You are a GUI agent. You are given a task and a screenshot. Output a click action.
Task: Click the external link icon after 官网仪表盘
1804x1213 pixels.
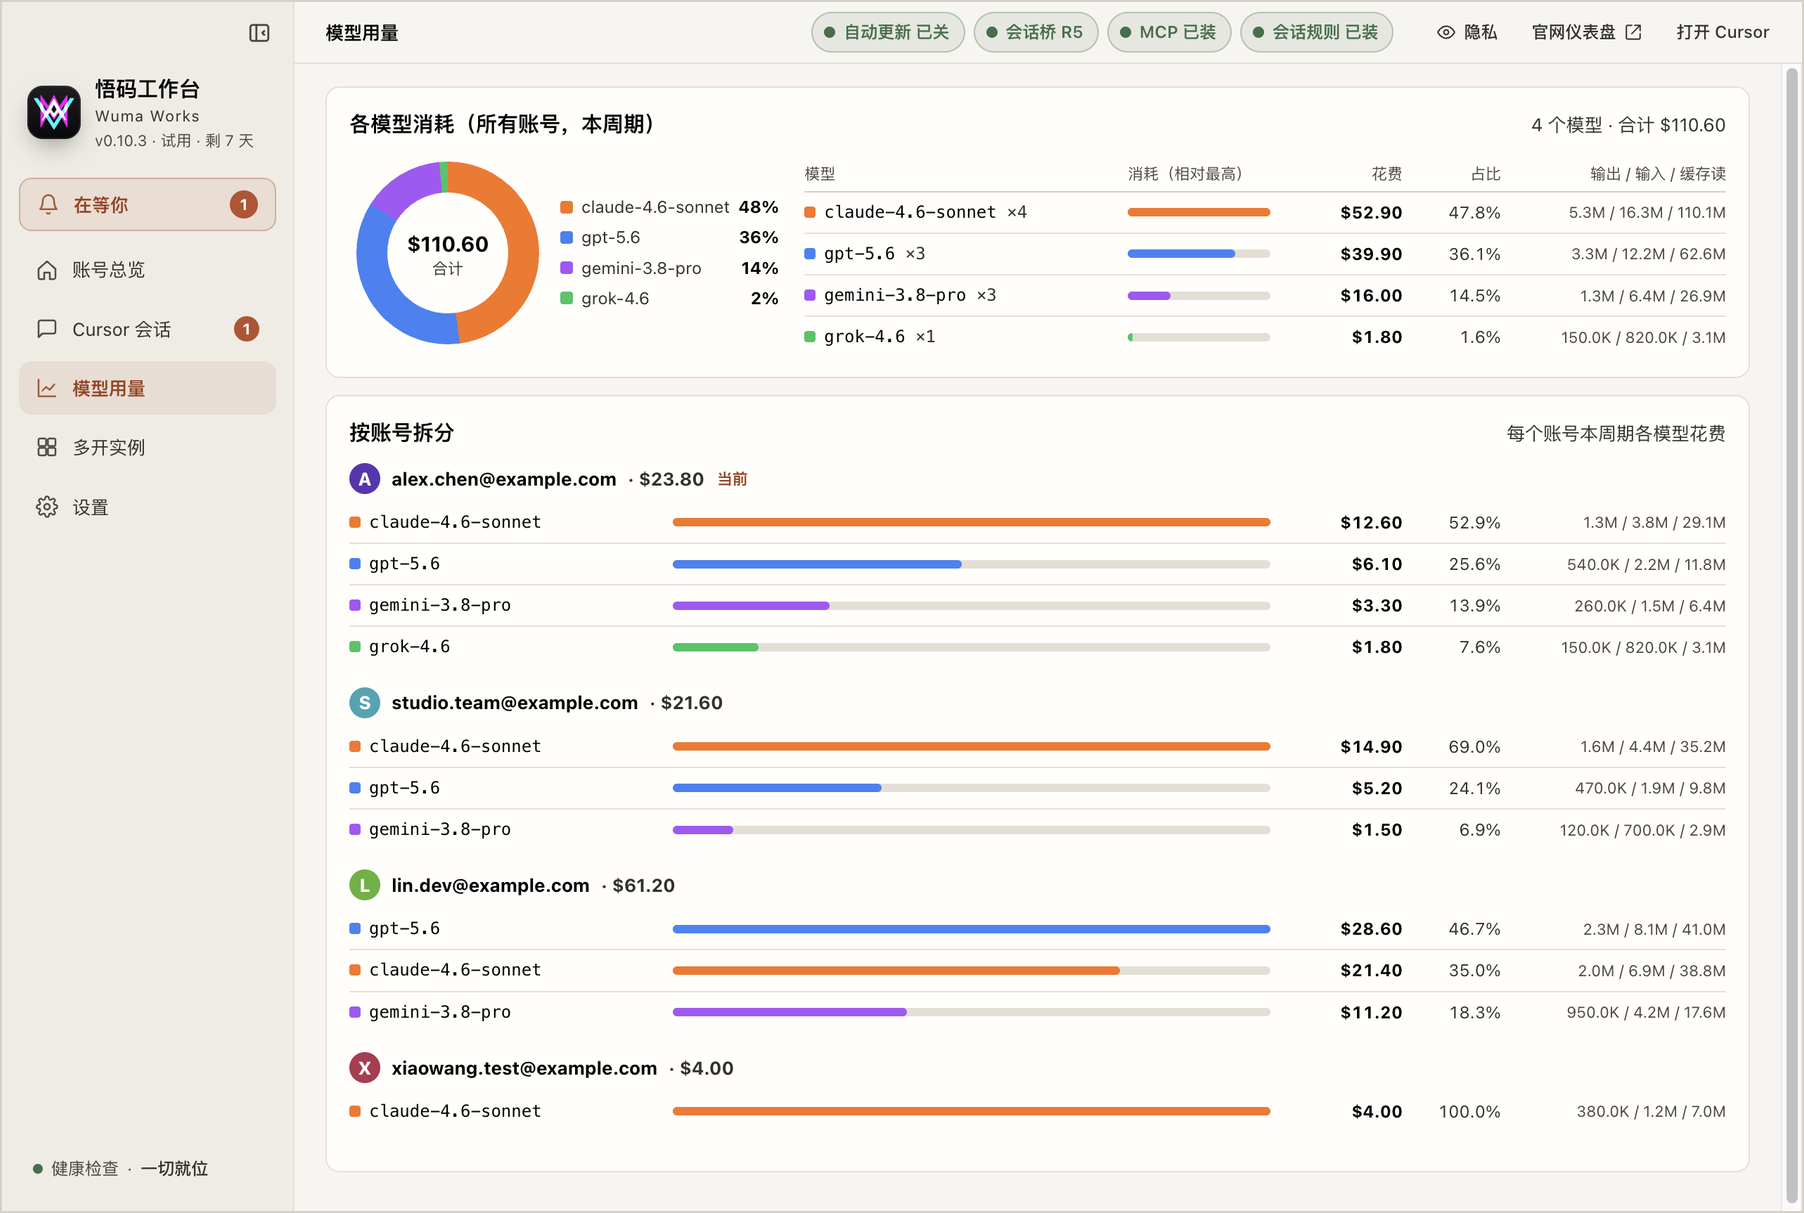[x=1633, y=32]
